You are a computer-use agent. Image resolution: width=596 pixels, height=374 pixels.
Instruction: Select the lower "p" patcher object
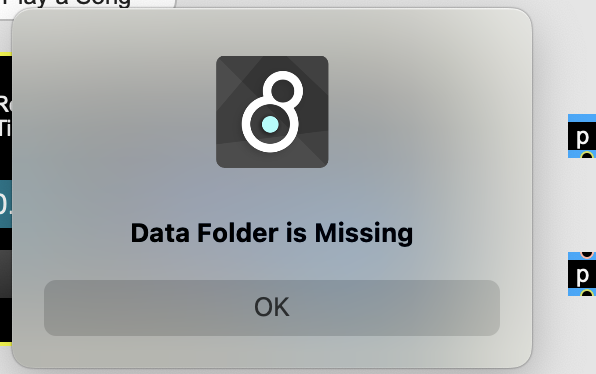coord(582,274)
